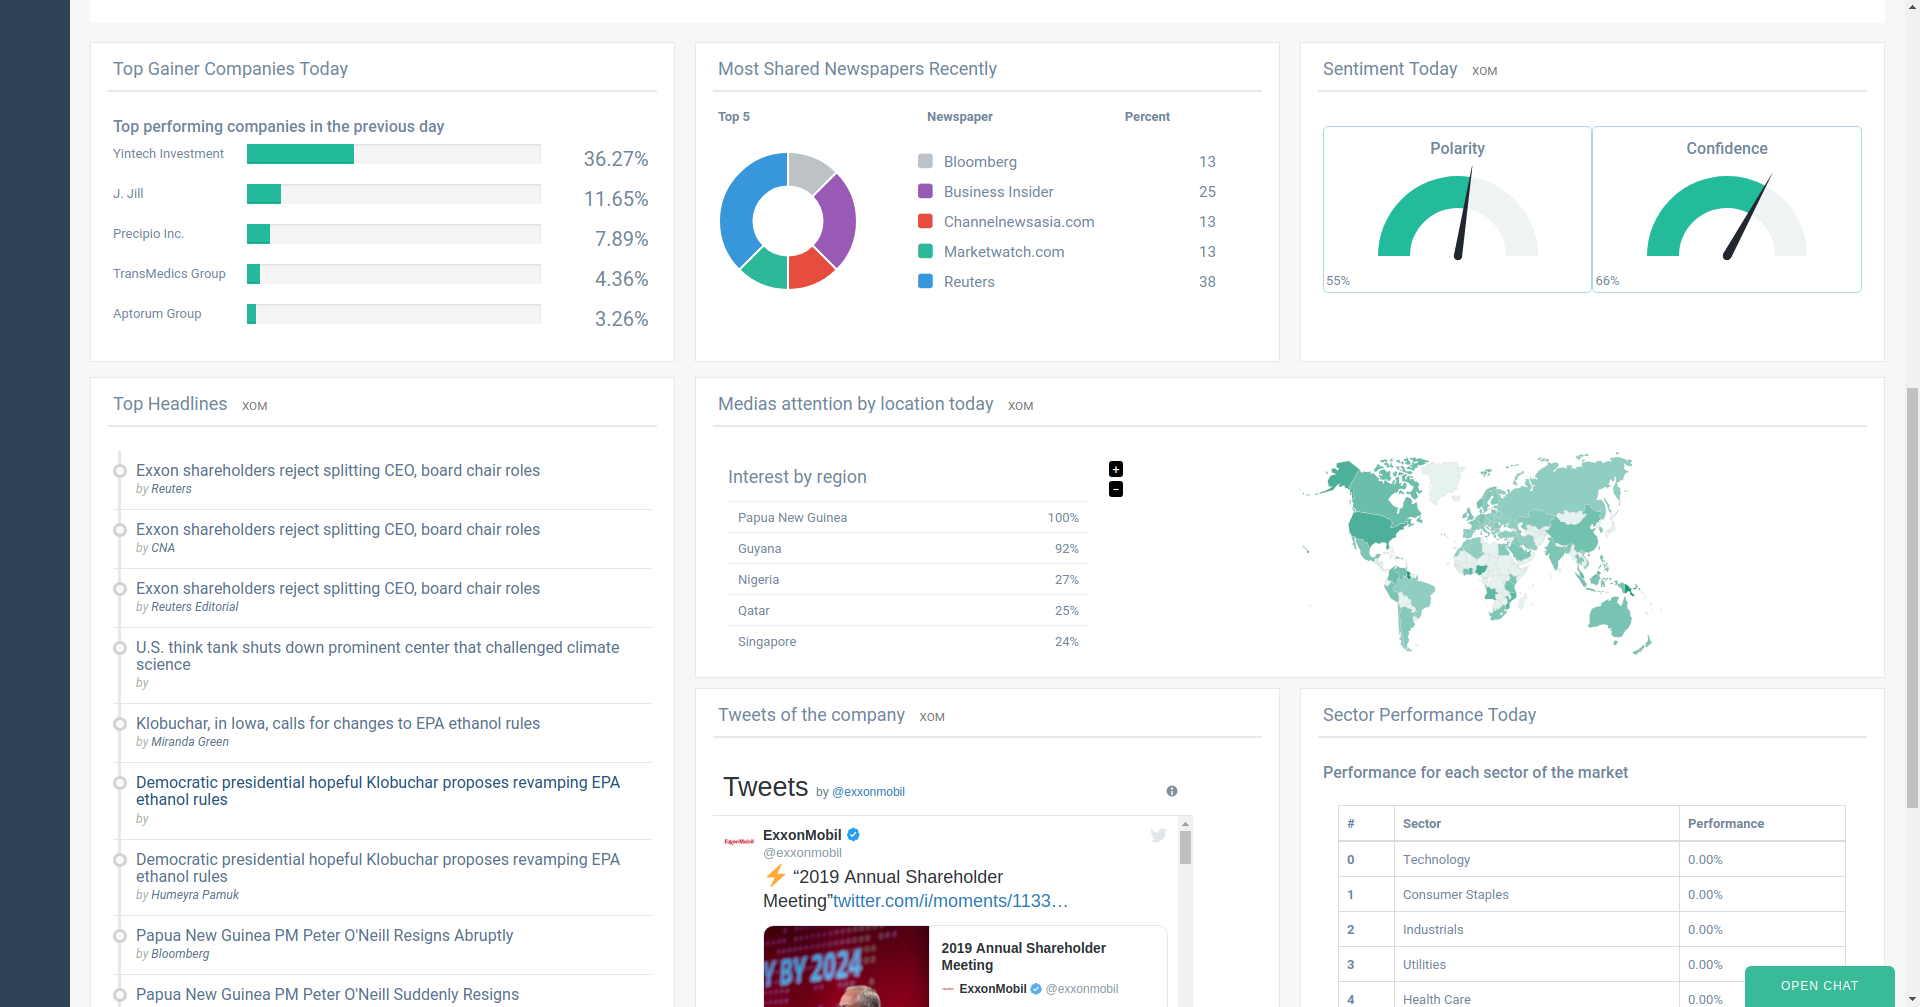Image resolution: width=1920 pixels, height=1007 pixels.
Task: Select the Qatar region row
Action: (908, 611)
